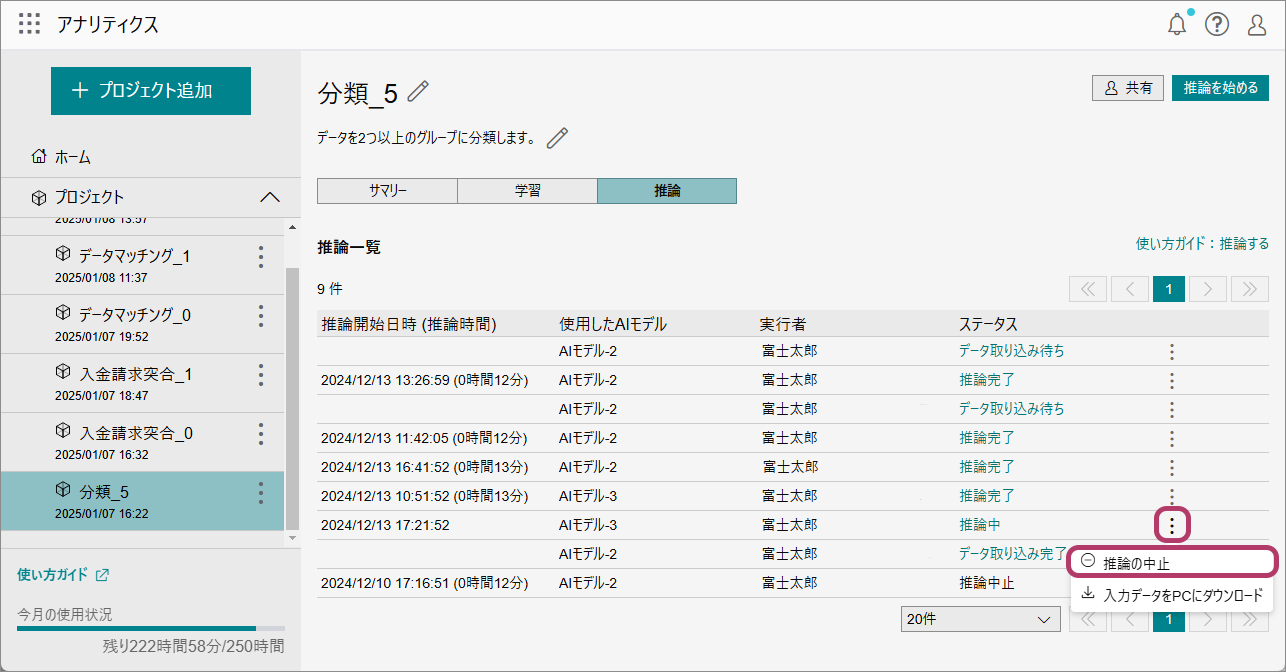Select the 推論 tab
The width and height of the screenshot is (1286, 672).
pos(667,191)
